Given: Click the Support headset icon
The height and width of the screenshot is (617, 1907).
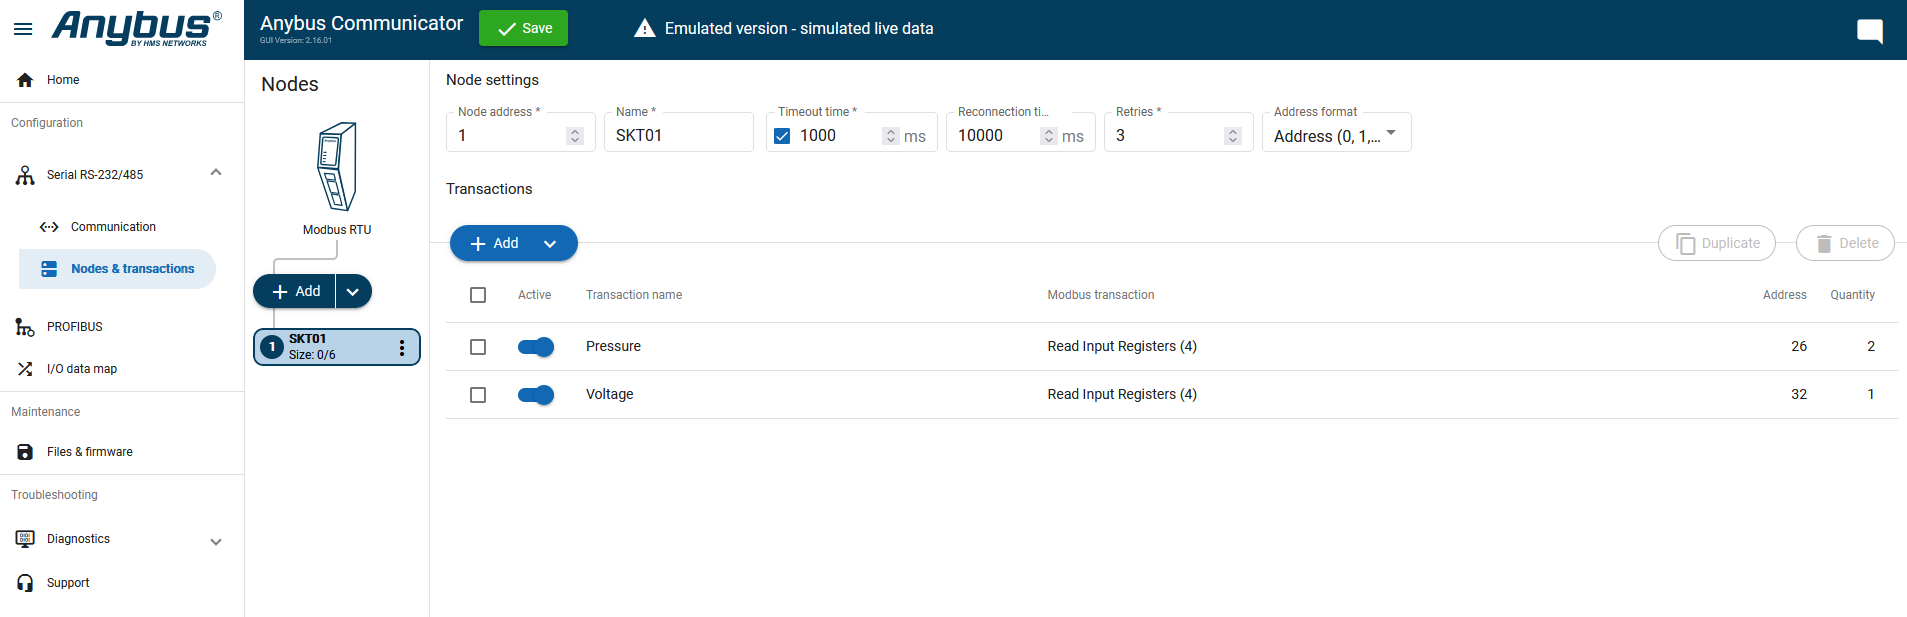Looking at the screenshot, I should coord(25,583).
